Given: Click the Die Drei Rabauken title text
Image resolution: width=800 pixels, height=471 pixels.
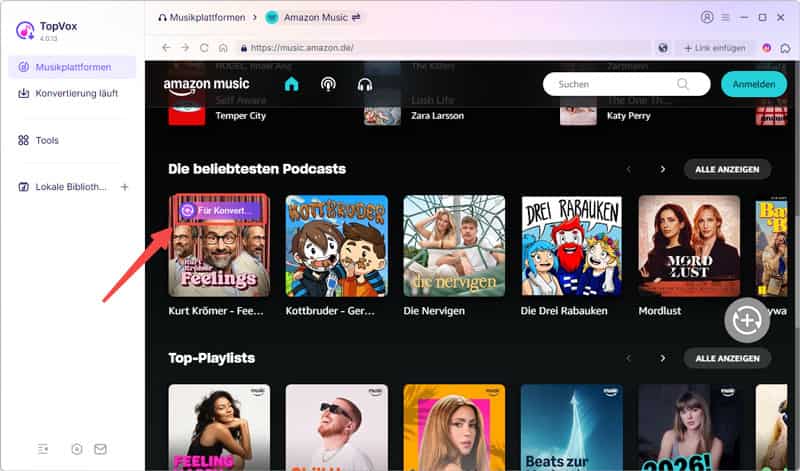Looking at the screenshot, I should click(564, 311).
